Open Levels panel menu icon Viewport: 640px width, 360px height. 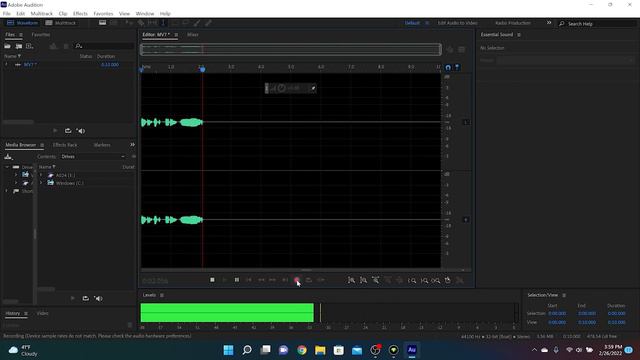click(162, 295)
